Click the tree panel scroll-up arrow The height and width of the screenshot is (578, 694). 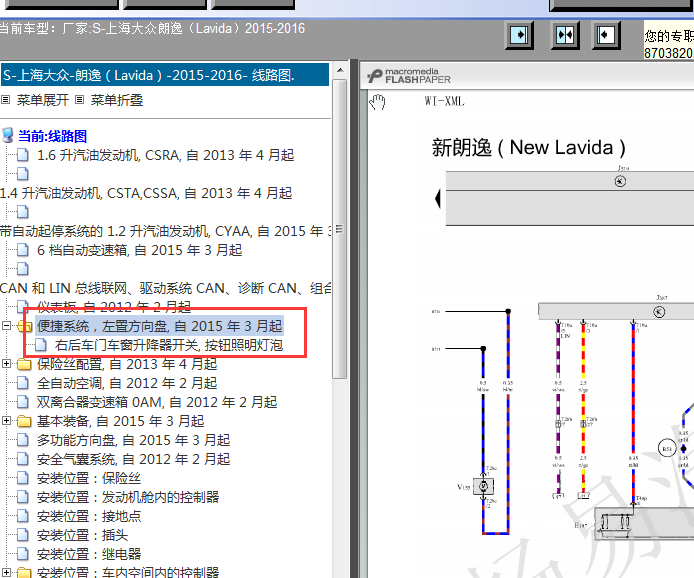coord(340,70)
